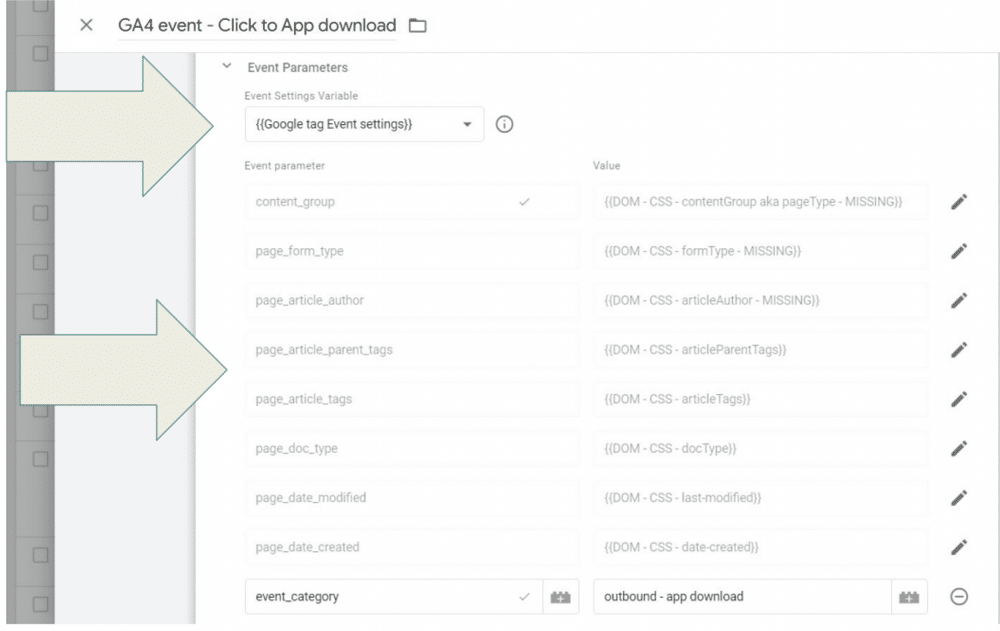1000x631 pixels.
Task: Edit page_doc_type row using pencil icon
Action: [959, 449]
